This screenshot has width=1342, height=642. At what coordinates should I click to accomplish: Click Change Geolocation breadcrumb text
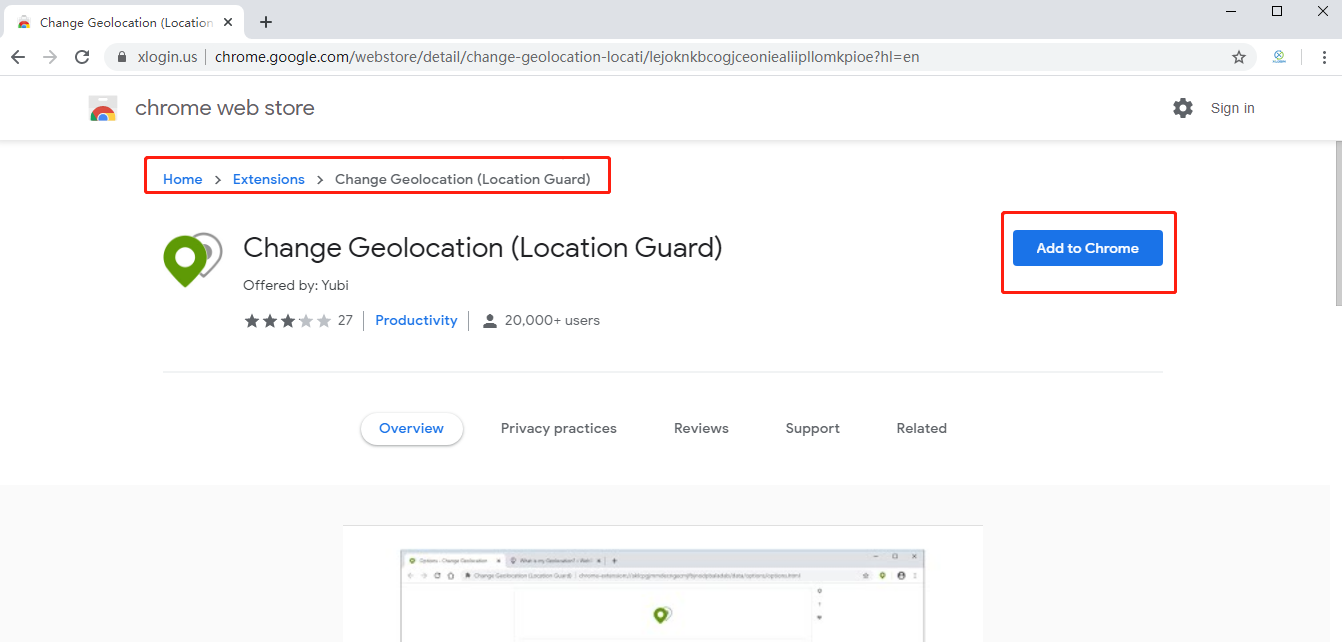click(x=463, y=179)
